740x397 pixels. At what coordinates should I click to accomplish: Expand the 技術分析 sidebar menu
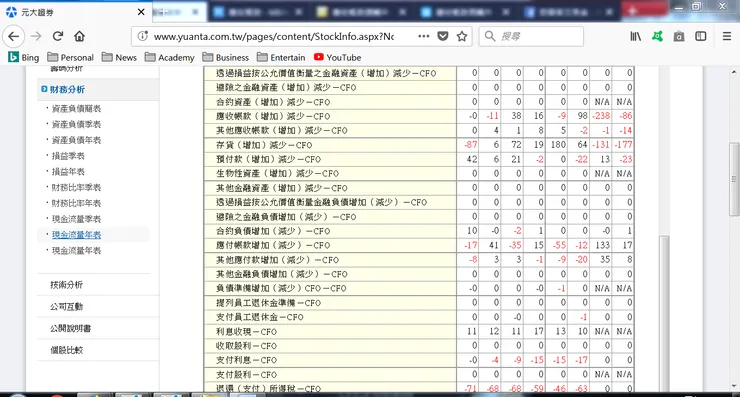point(67,285)
